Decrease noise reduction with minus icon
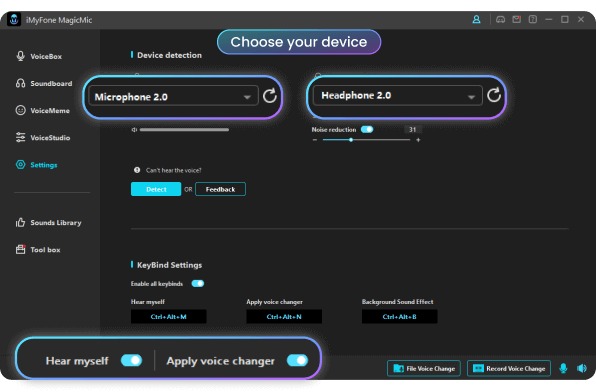The image size is (596, 392). (315, 140)
